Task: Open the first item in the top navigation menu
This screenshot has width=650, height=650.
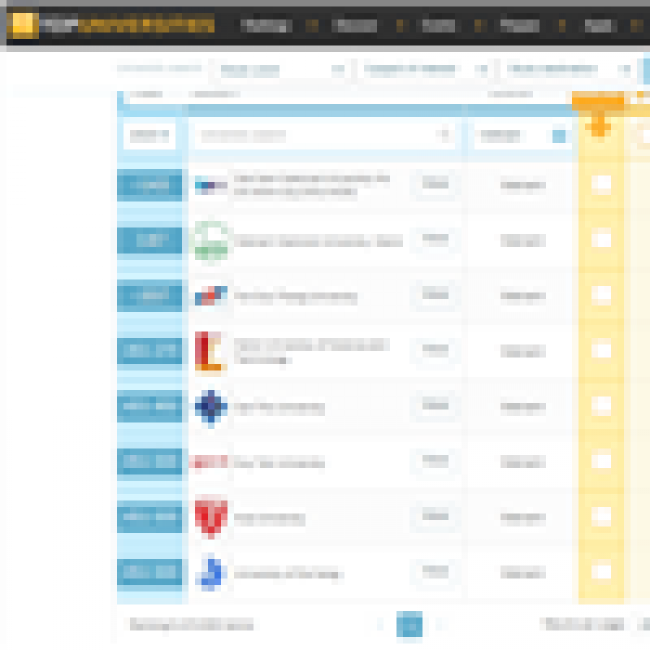Action: (265, 25)
